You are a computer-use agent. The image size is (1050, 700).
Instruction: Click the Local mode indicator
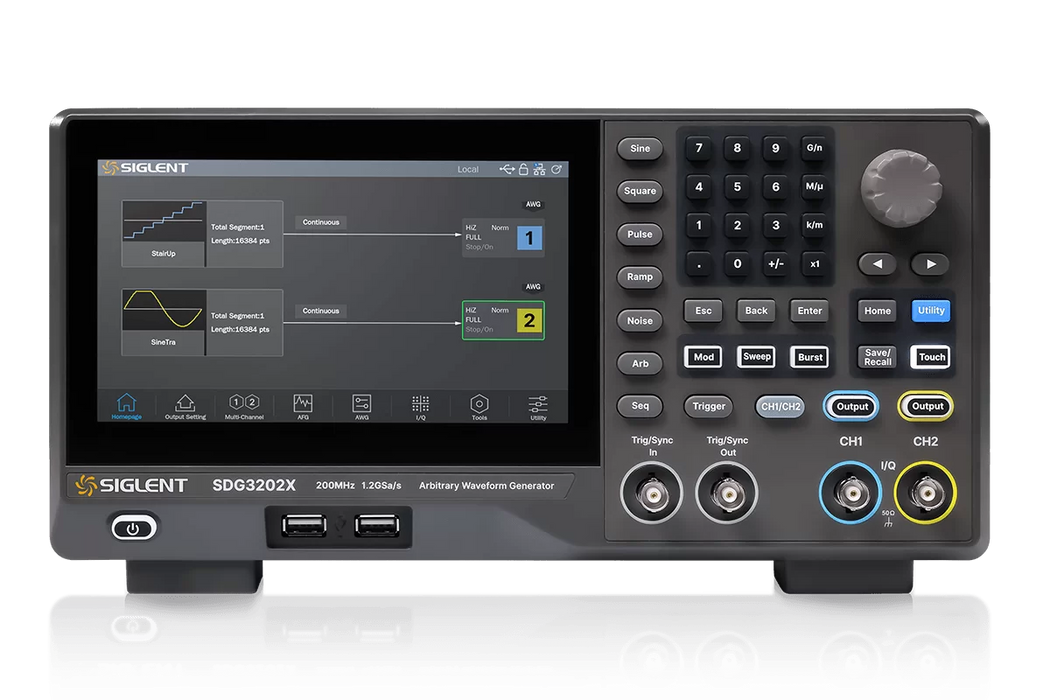467,169
